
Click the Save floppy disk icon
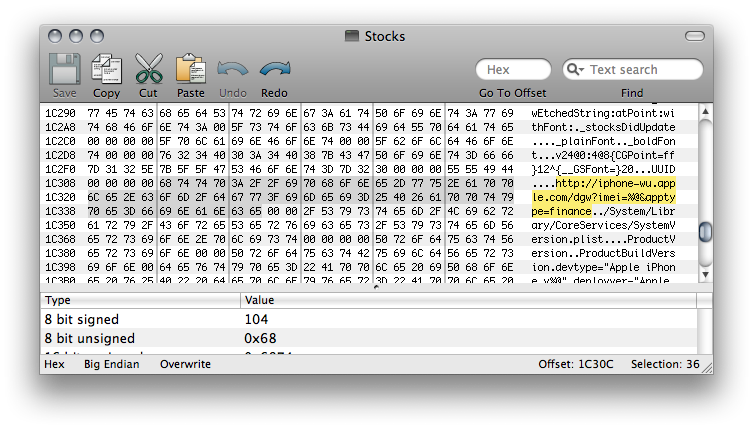coord(64,70)
